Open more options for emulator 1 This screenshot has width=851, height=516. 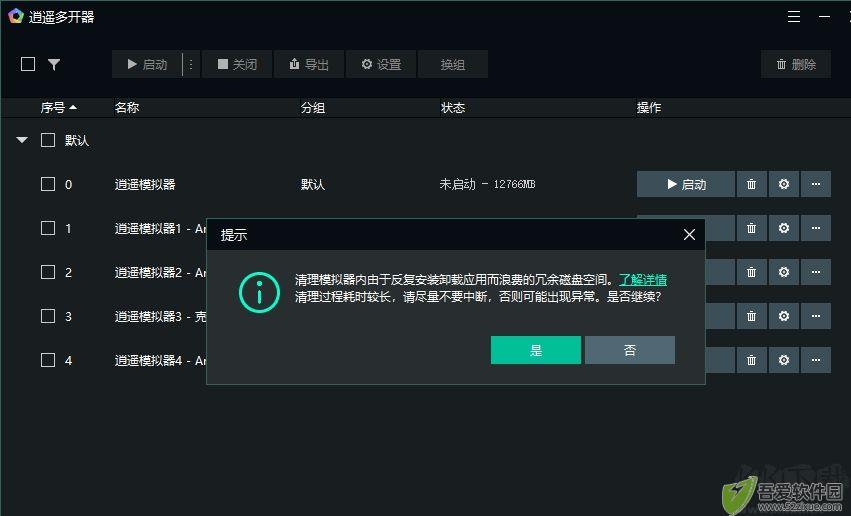pyautogui.click(x=815, y=228)
